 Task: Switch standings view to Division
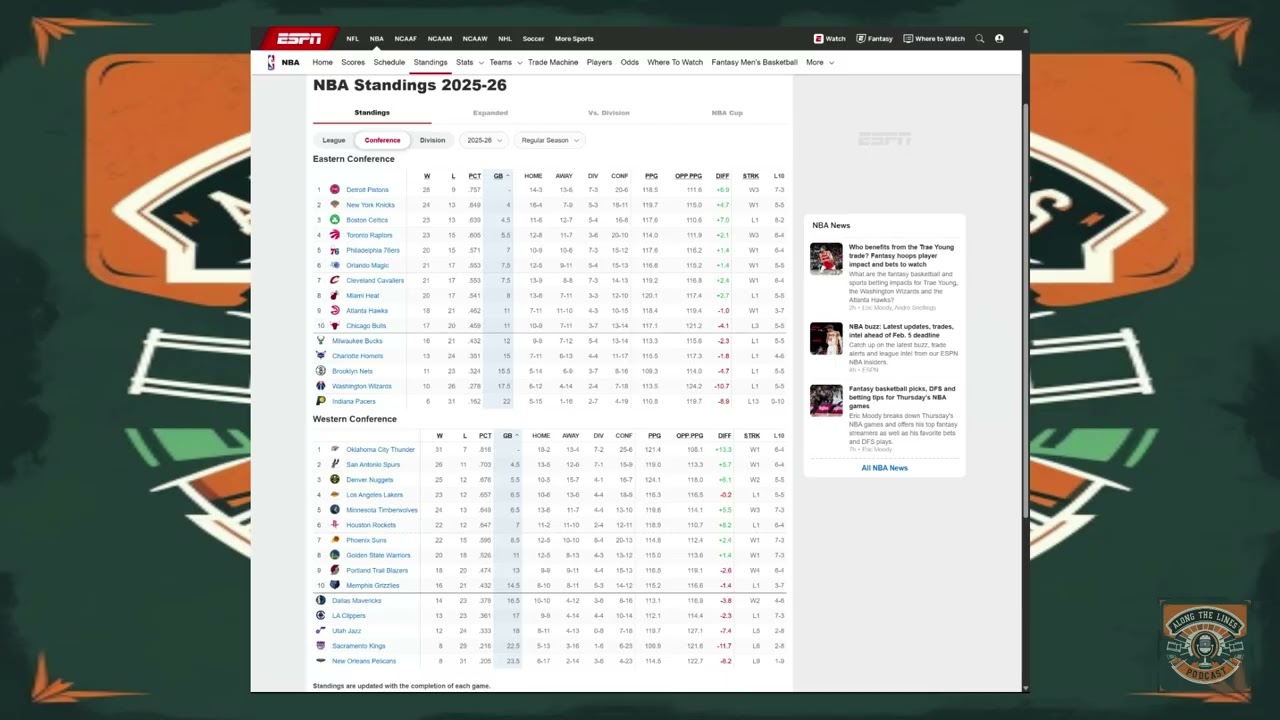432,140
